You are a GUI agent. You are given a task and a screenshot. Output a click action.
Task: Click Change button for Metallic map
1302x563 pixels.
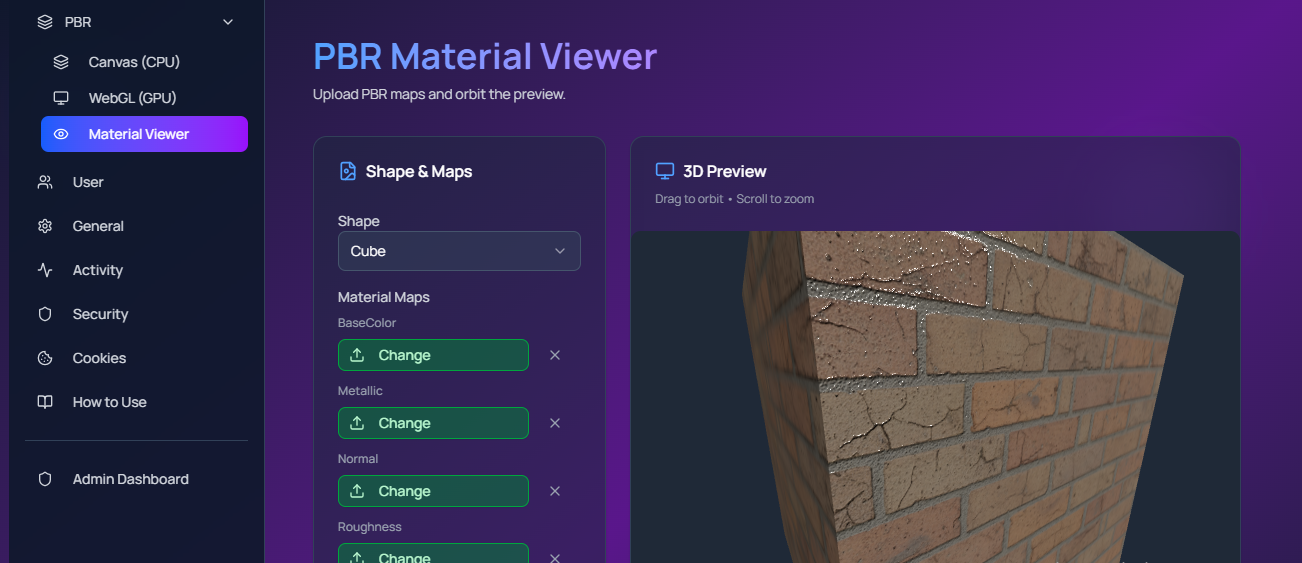point(433,423)
